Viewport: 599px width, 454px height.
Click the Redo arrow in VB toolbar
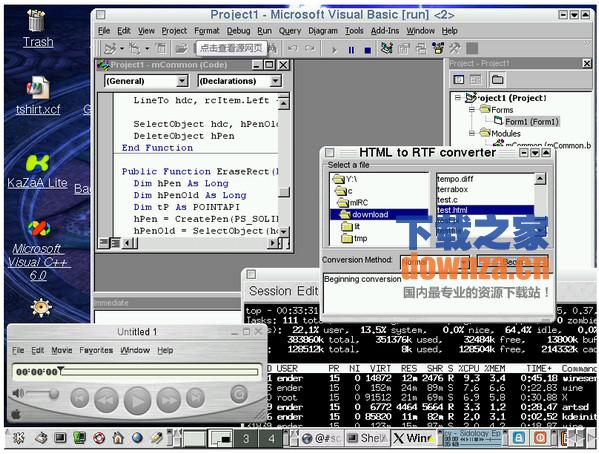coord(310,49)
